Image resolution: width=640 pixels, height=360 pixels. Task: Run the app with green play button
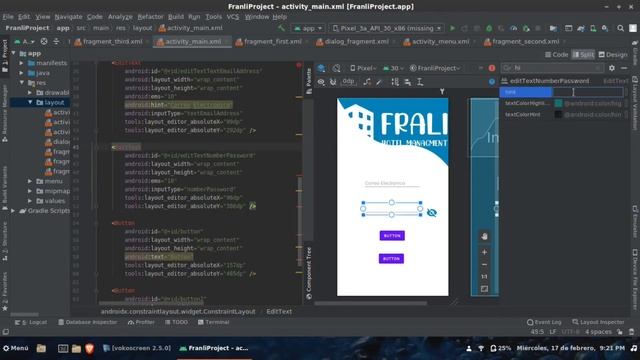(452, 28)
